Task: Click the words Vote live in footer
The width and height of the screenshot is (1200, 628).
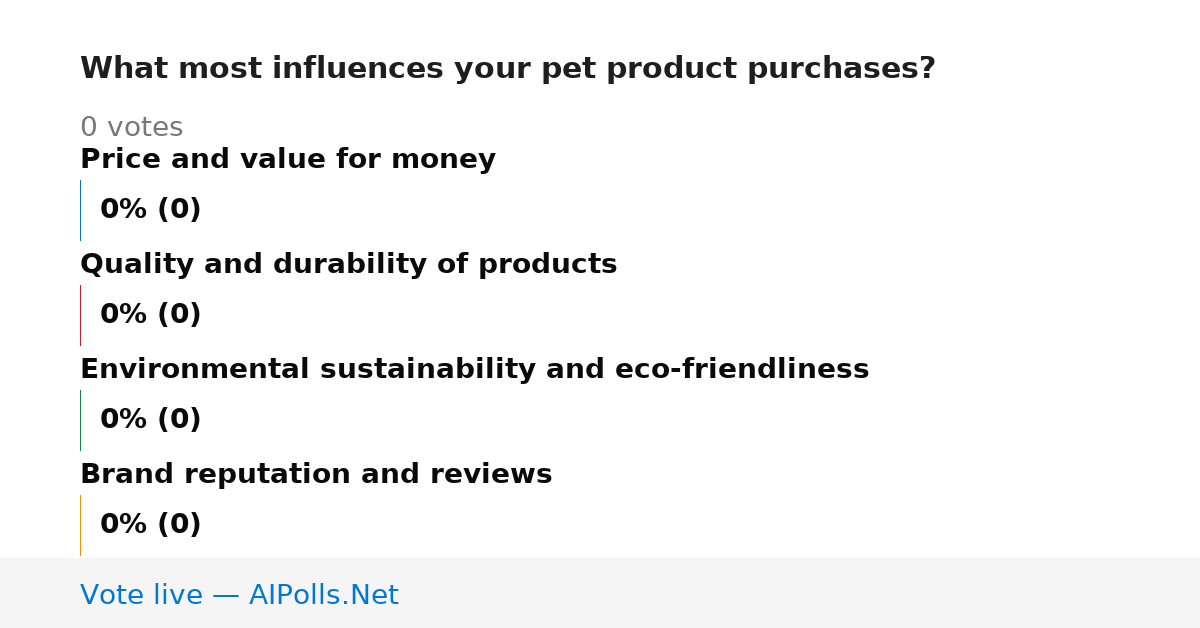Action: pos(141,595)
